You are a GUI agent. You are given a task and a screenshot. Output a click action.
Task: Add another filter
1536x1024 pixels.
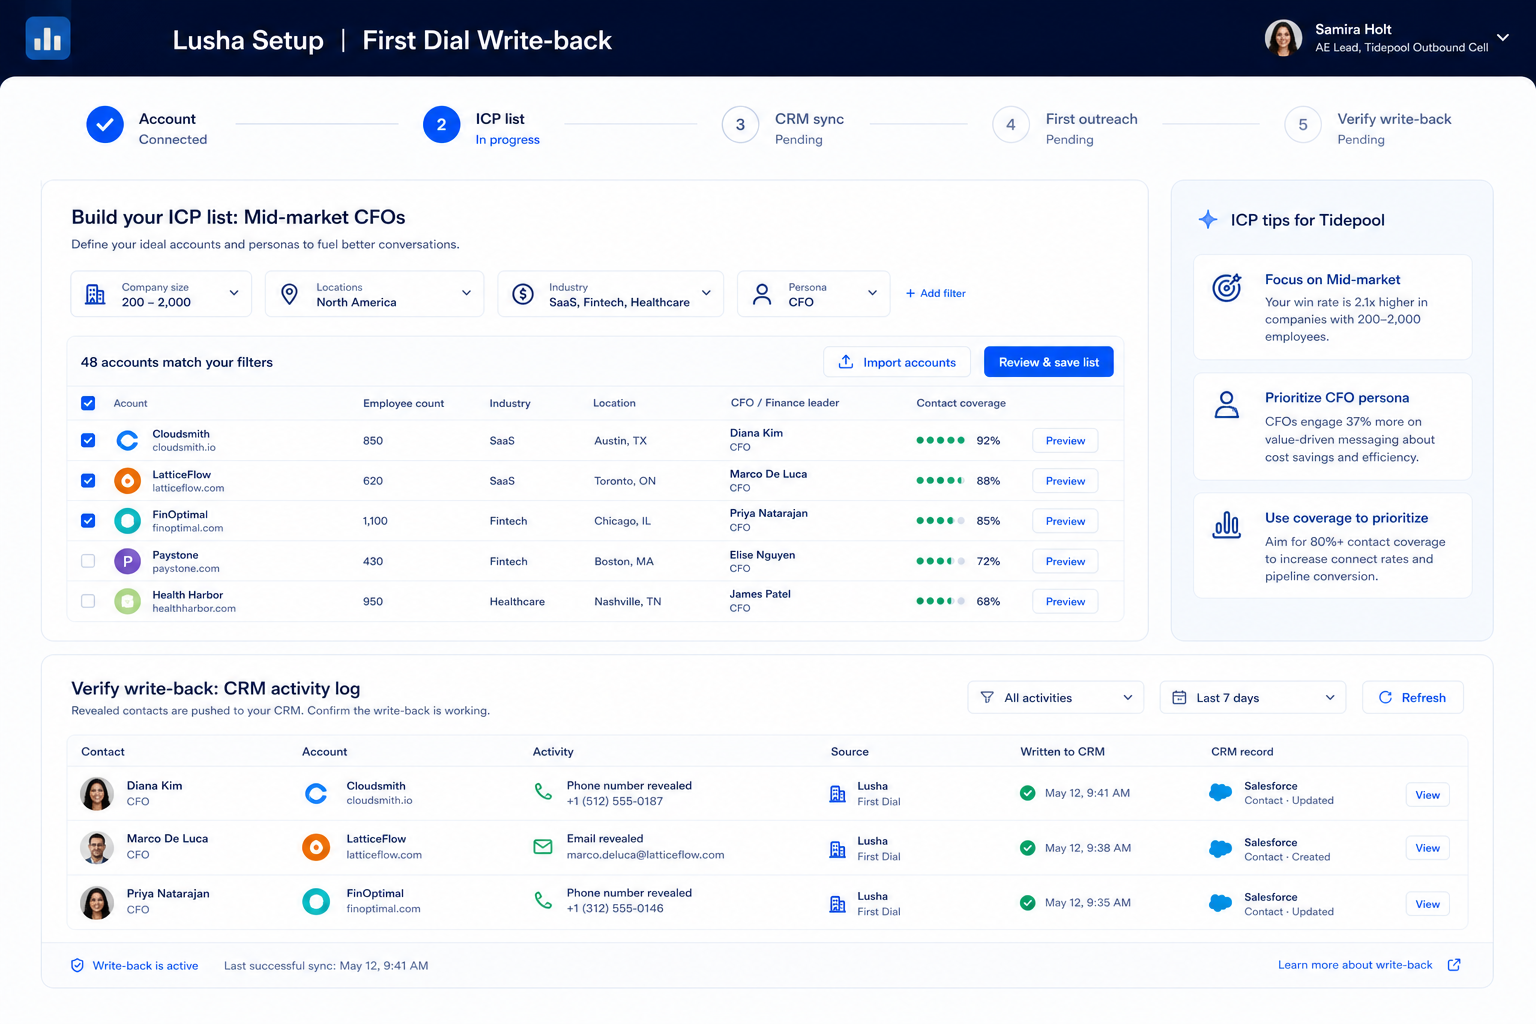point(935,294)
